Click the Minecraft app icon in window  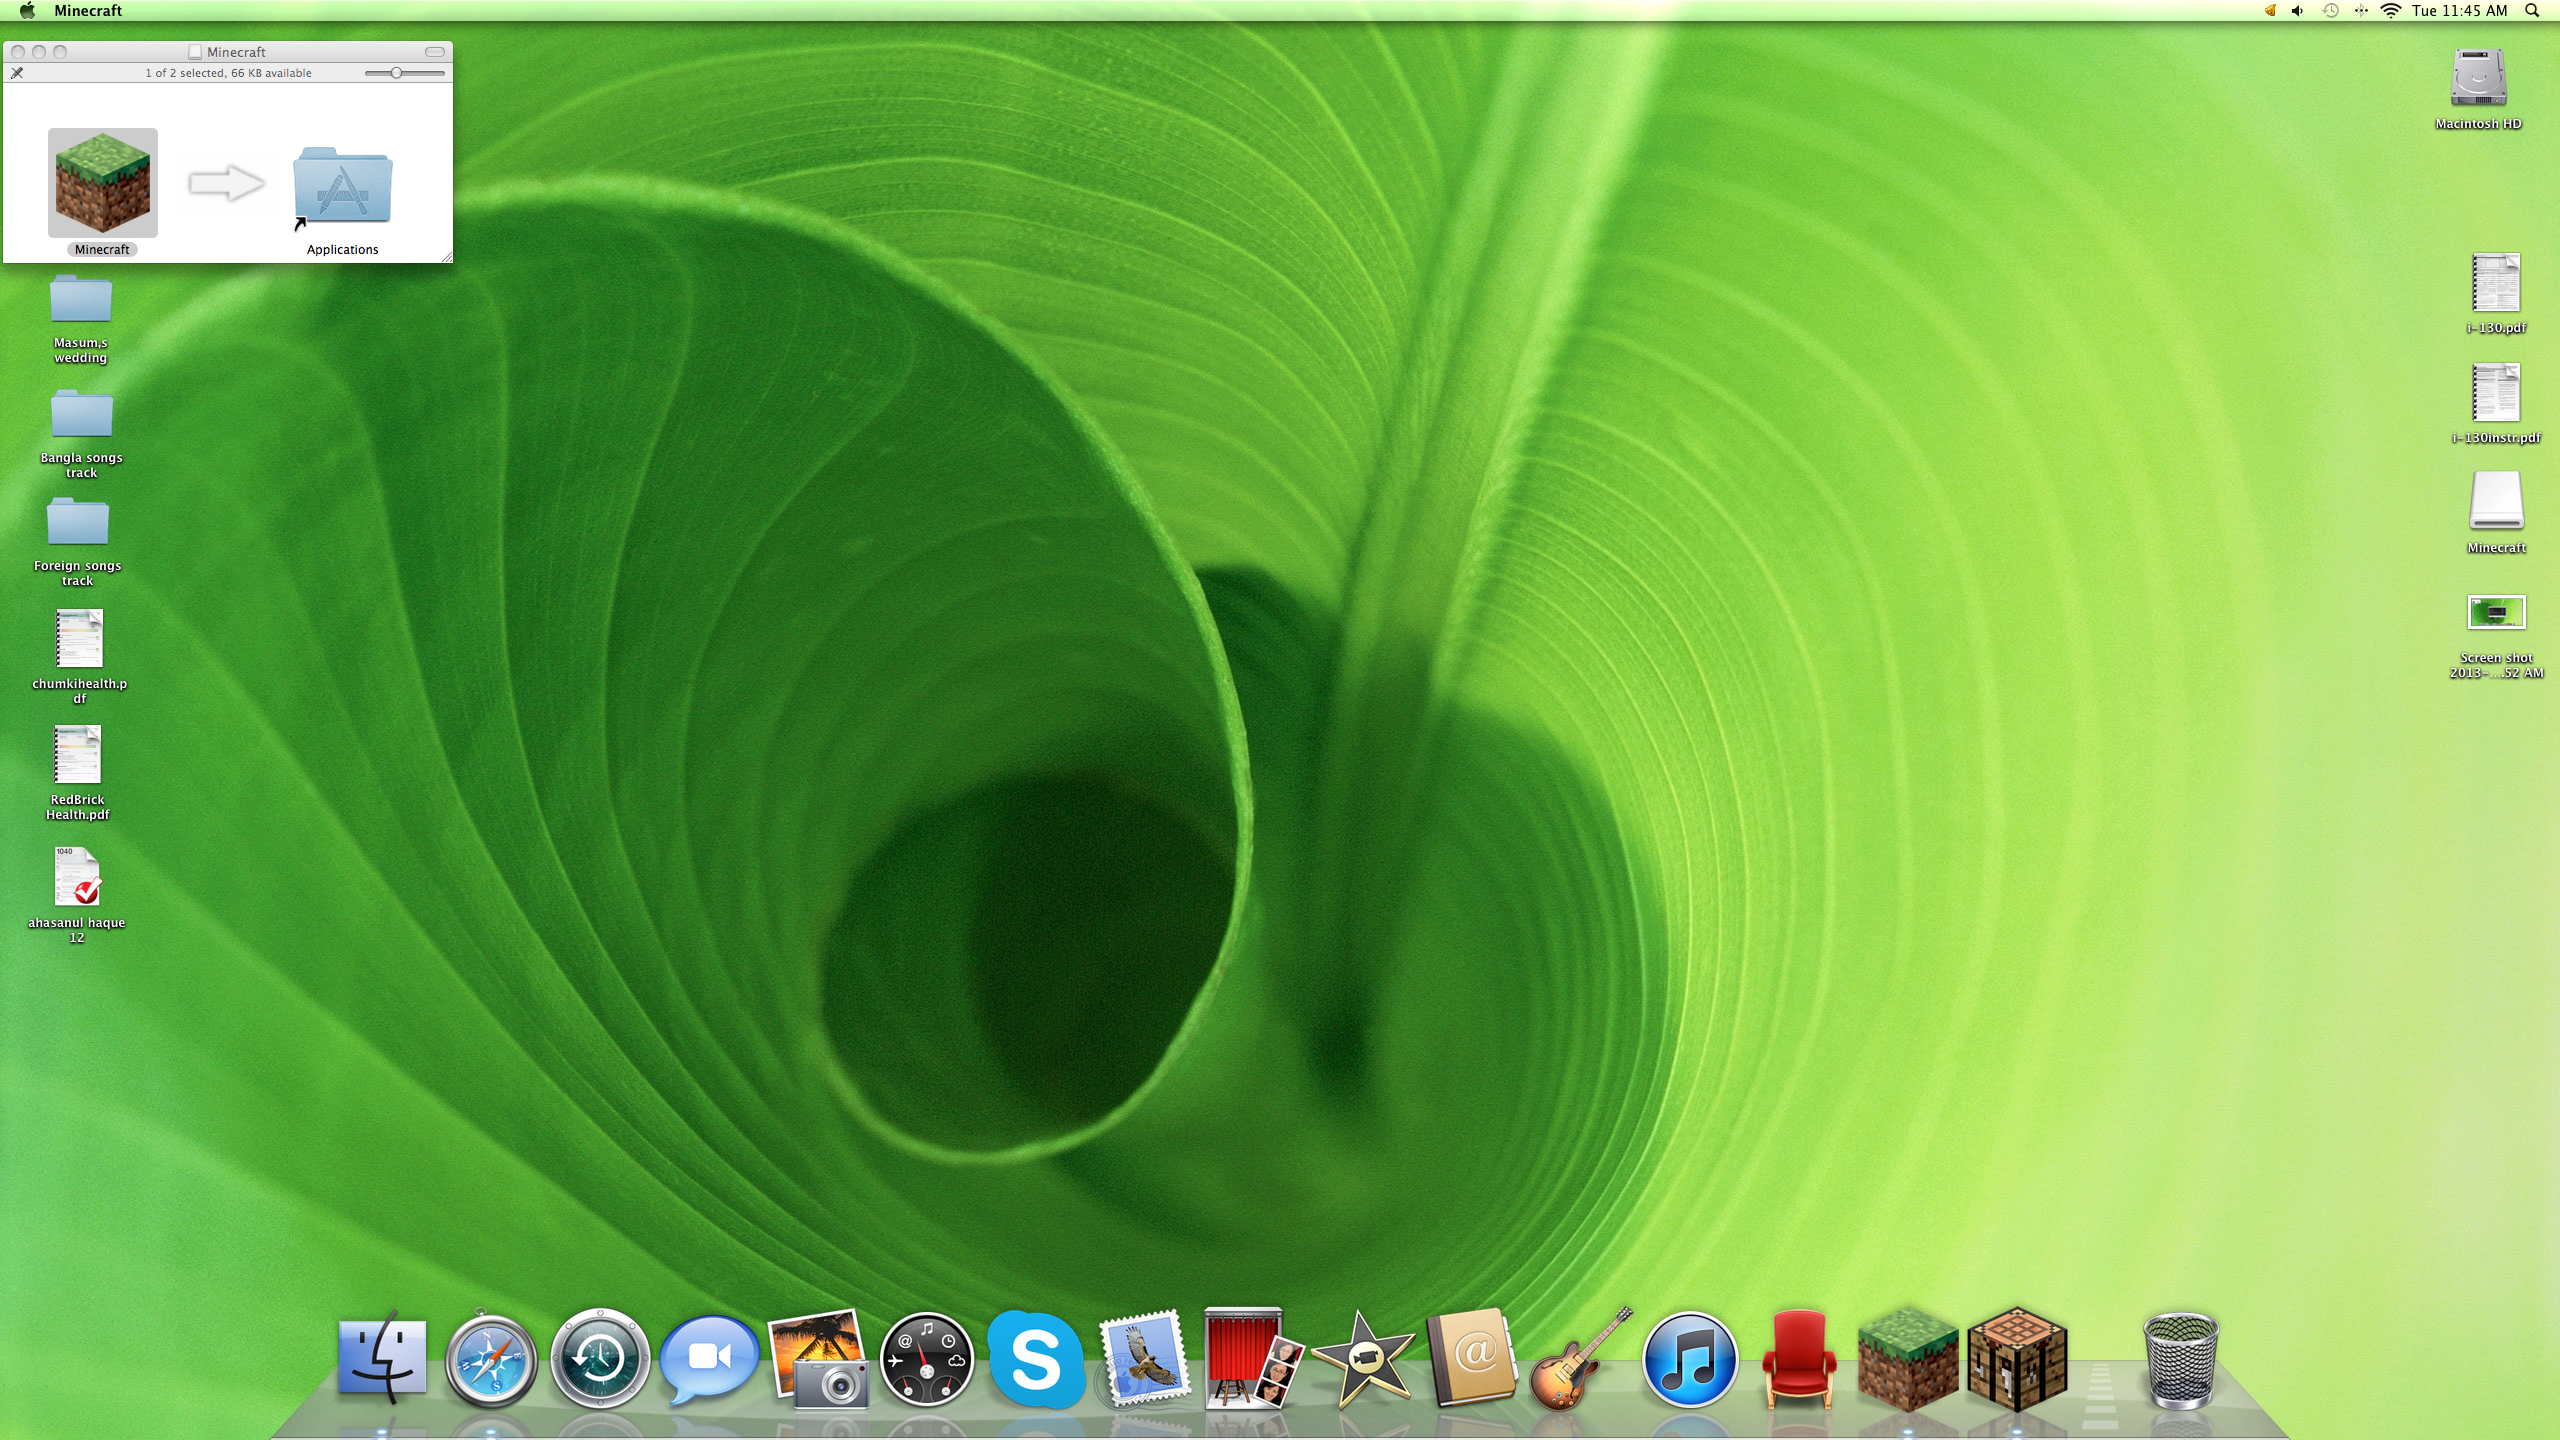(x=102, y=183)
